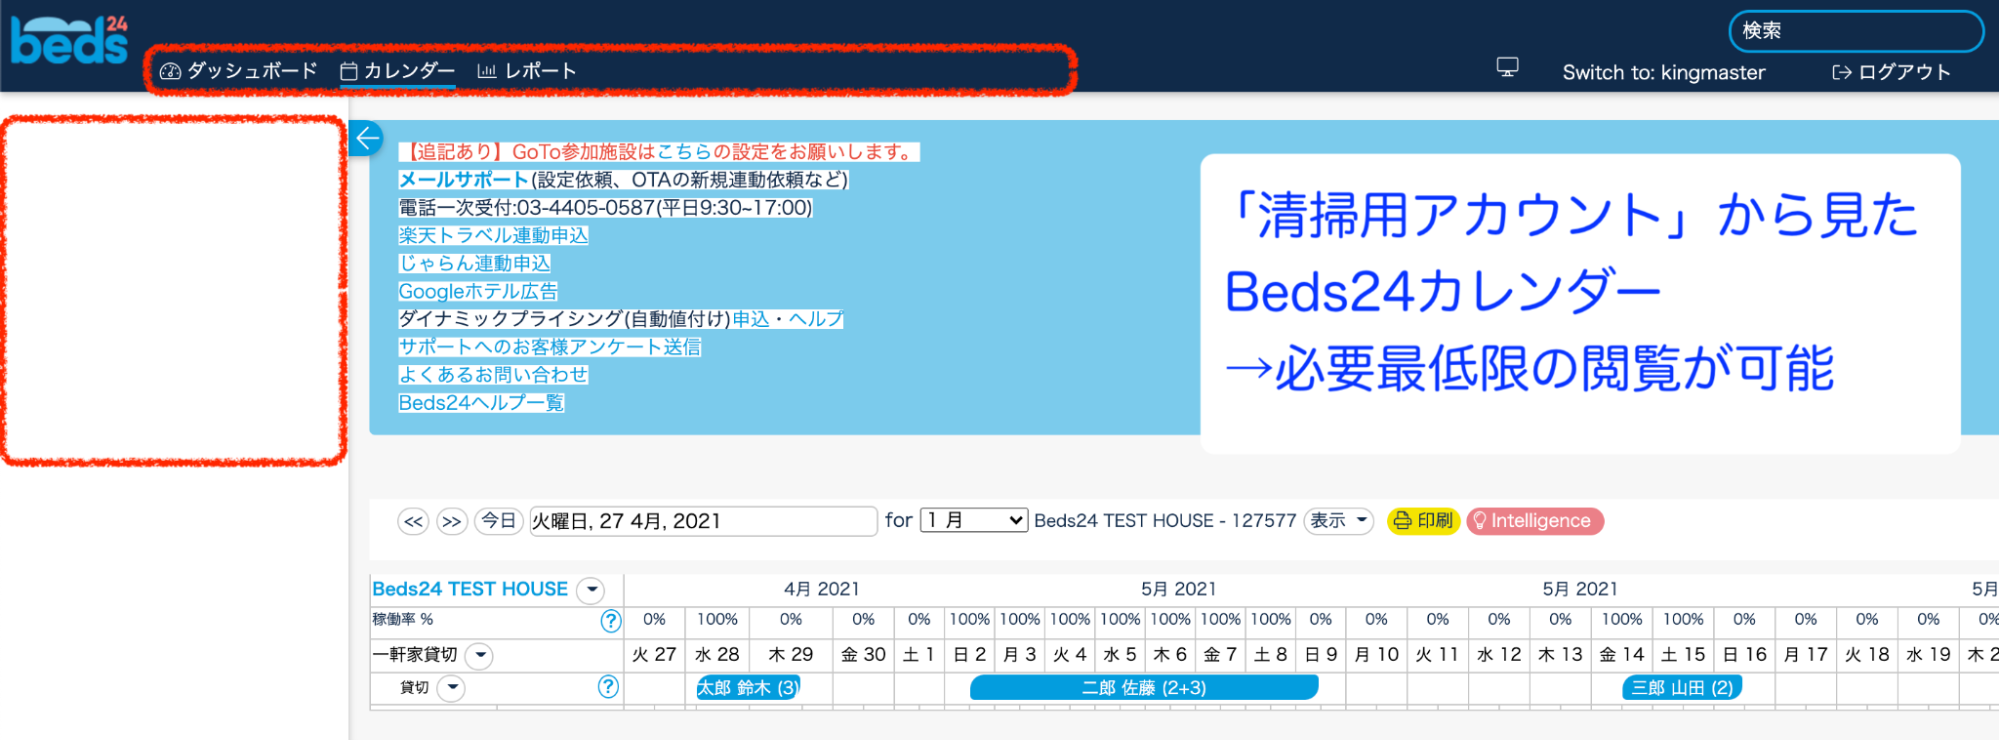
Task: Click help icon beside 貸切 row
Action: [608, 687]
